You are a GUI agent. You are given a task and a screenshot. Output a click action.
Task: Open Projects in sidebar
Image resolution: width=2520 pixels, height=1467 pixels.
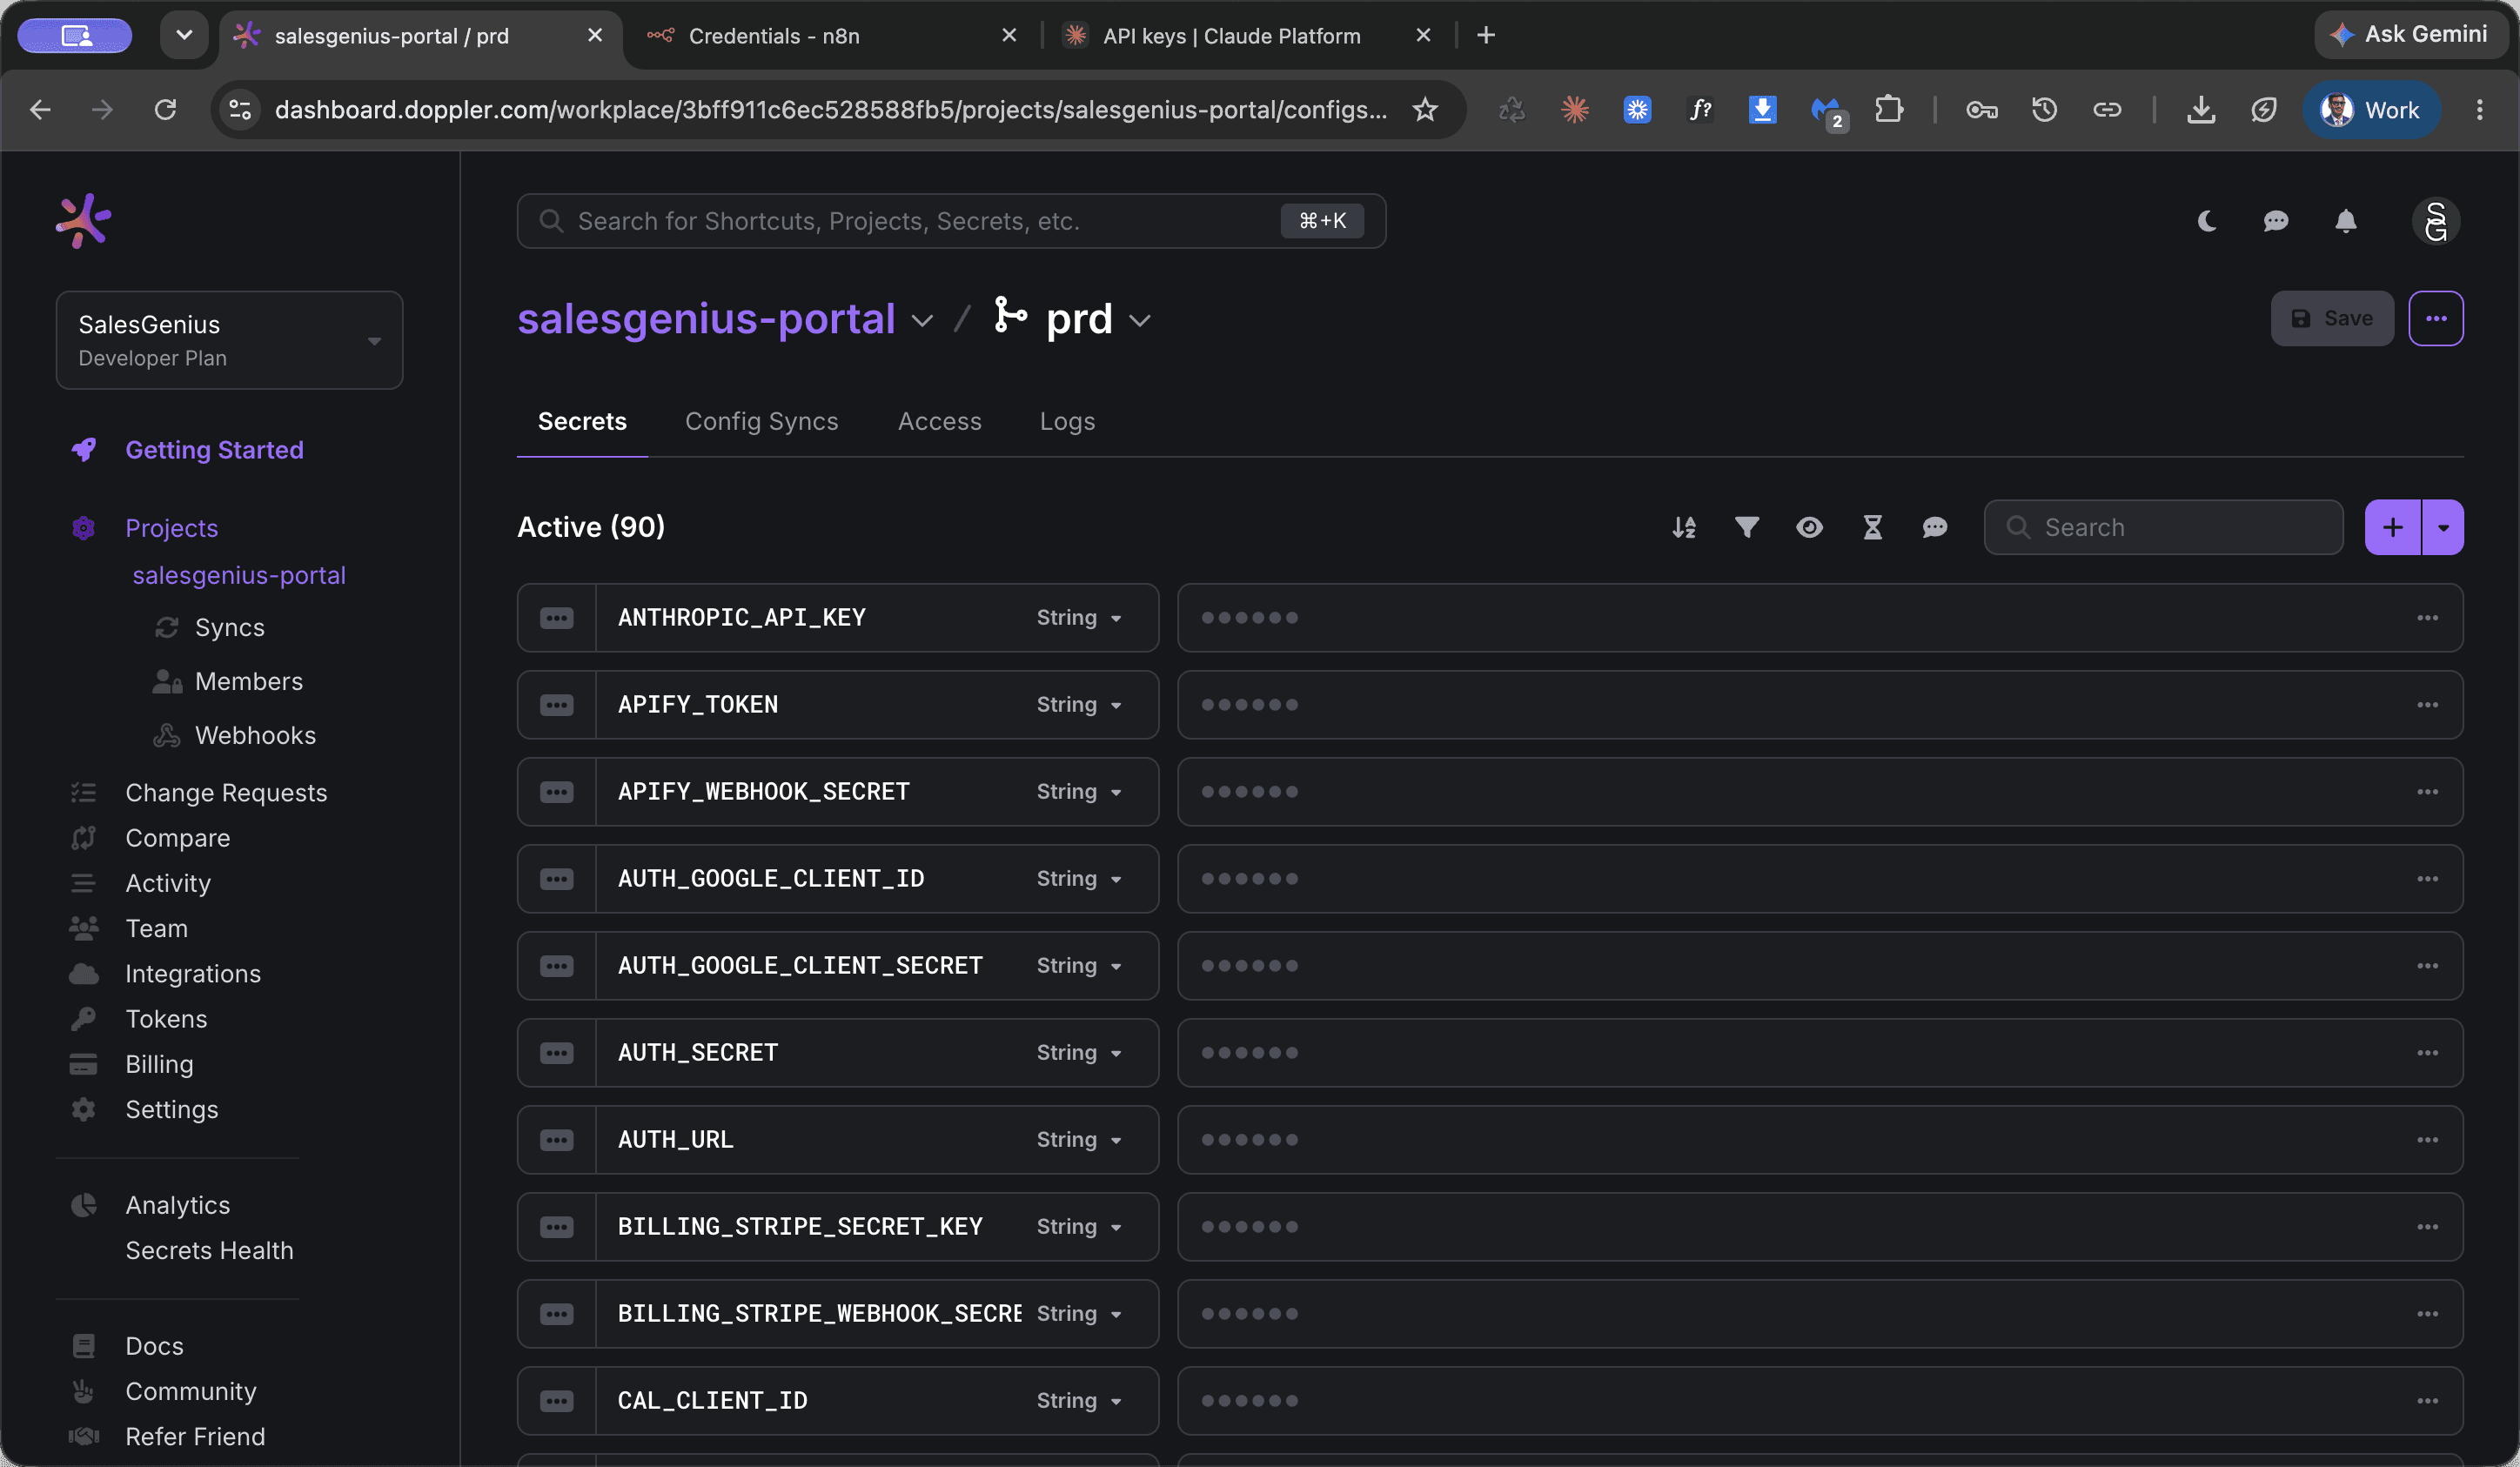tap(171, 528)
